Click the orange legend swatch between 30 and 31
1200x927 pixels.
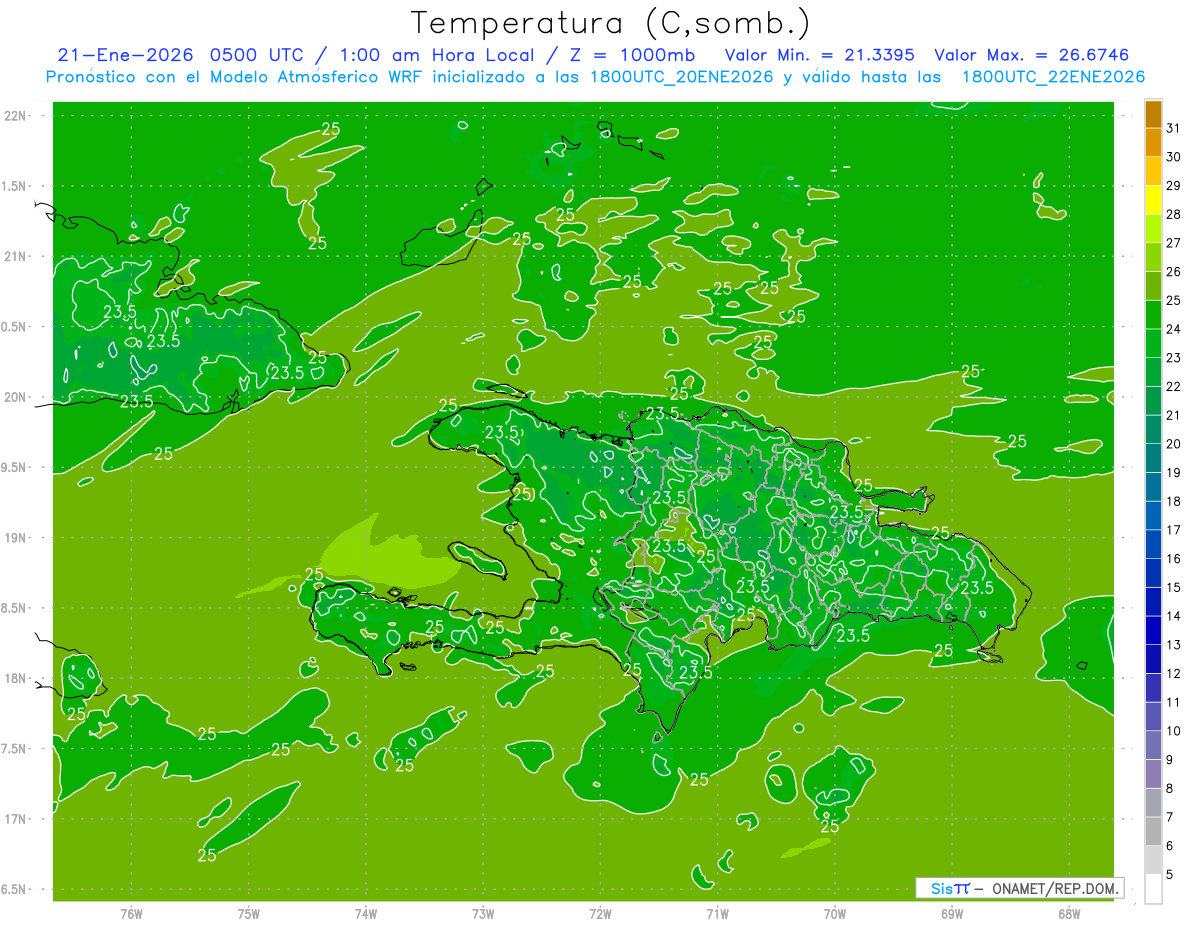pyautogui.click(x=1153, y=142)
